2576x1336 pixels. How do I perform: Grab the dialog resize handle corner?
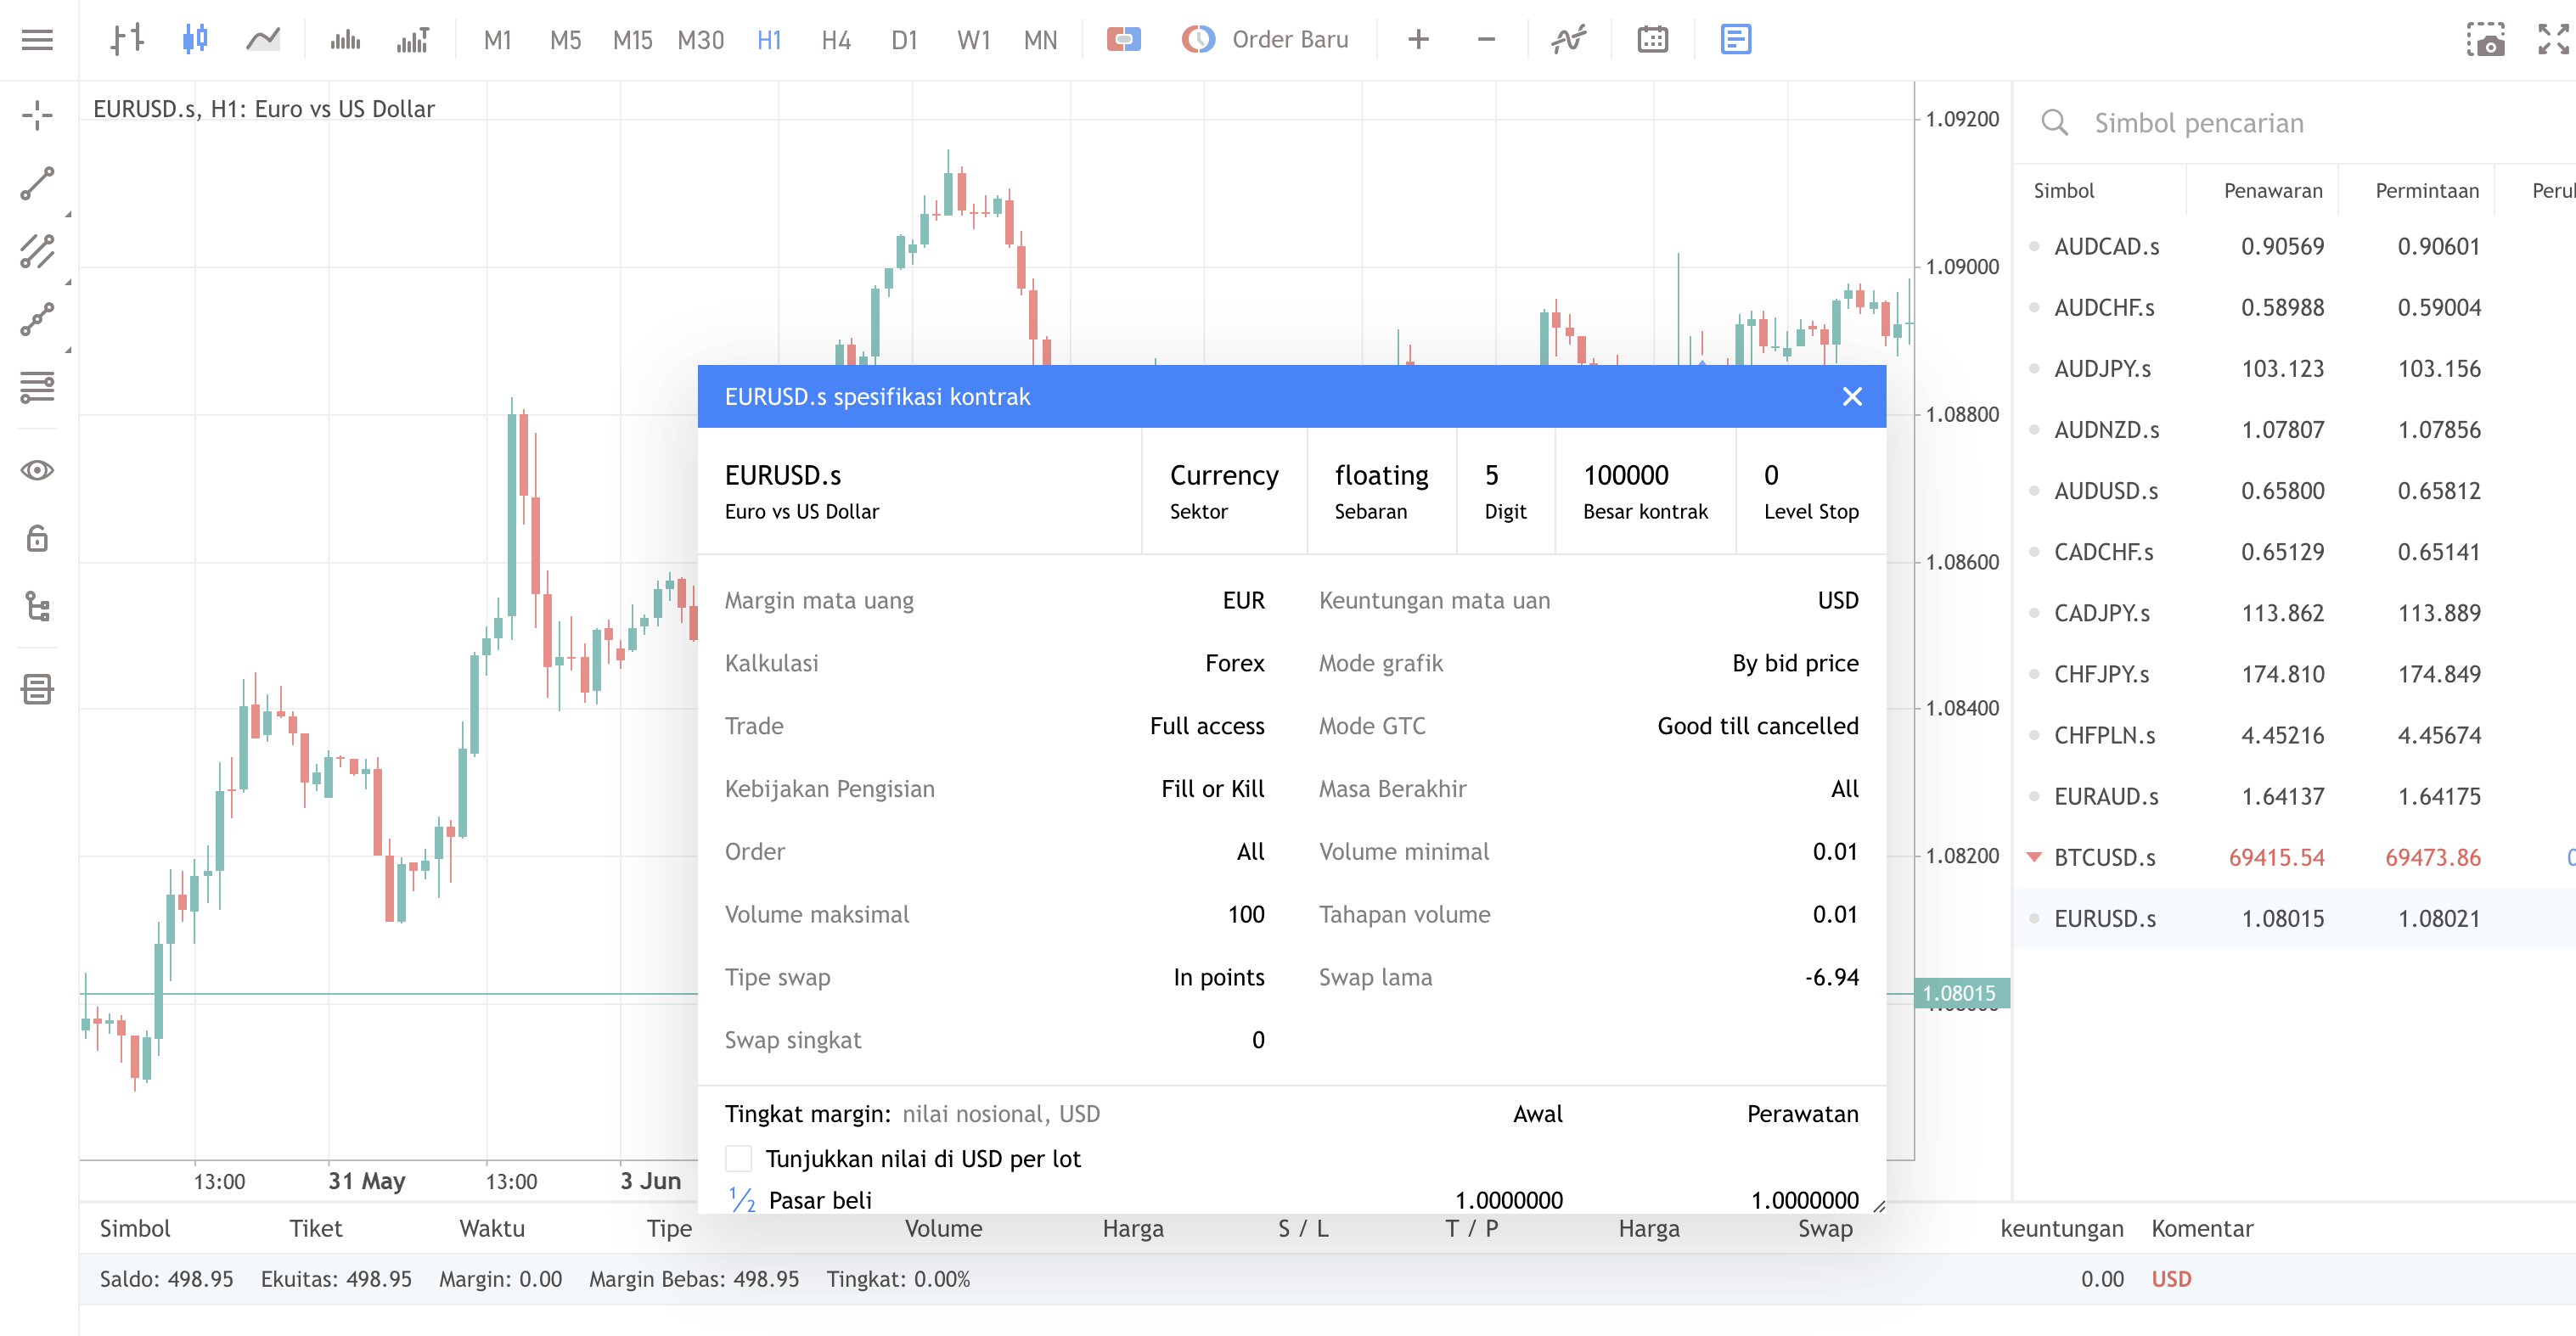(1878, 1206)
